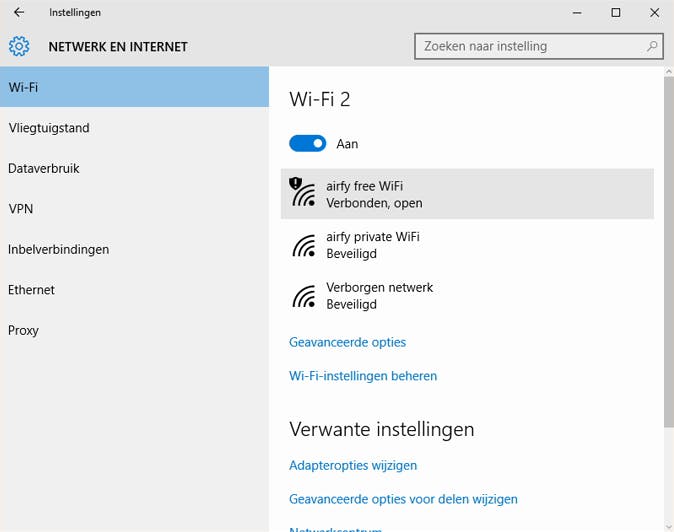This screenshot has height=532, width=674.
Task: Click the search magnifier icon
Action: (x=652, y=46)
